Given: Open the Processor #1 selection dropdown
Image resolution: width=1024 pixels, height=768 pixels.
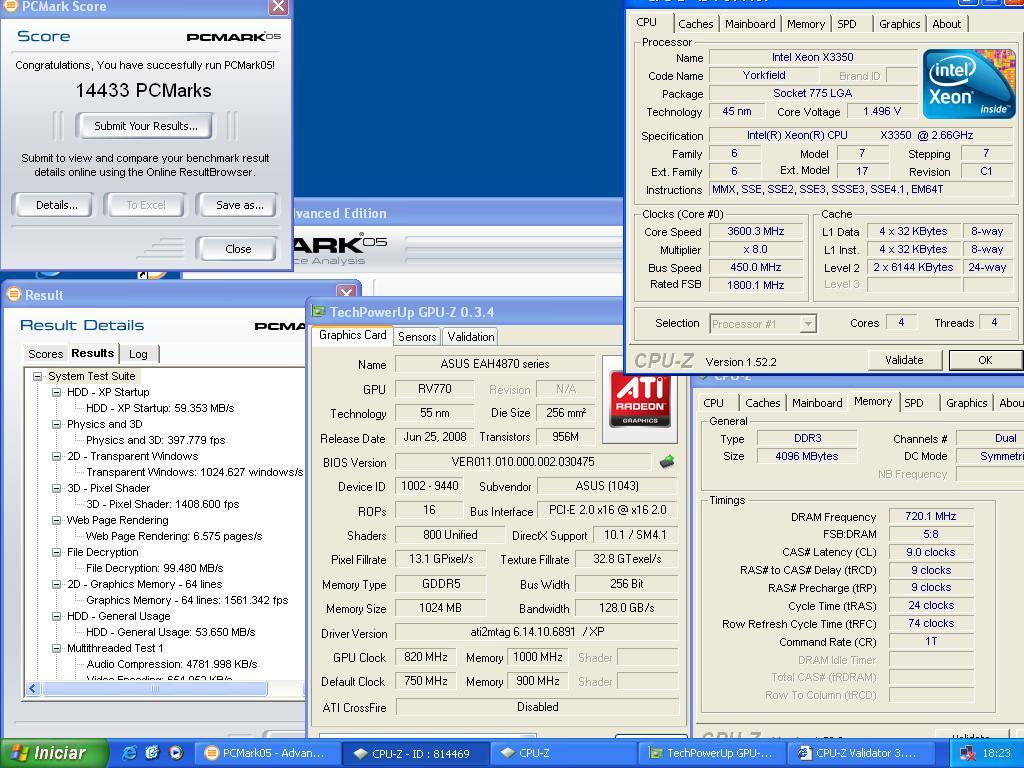Looking at the screenshot, I should 808,324.
